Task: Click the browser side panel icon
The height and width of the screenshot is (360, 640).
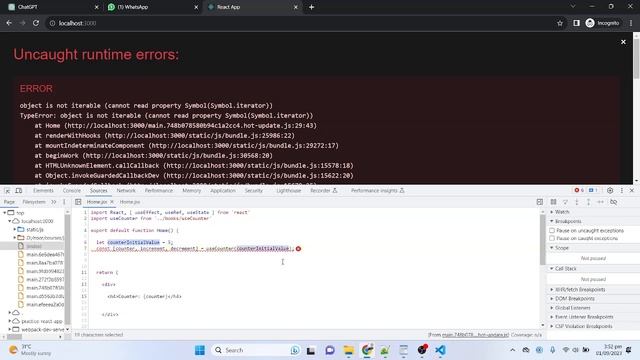Action: coord(576,23)
